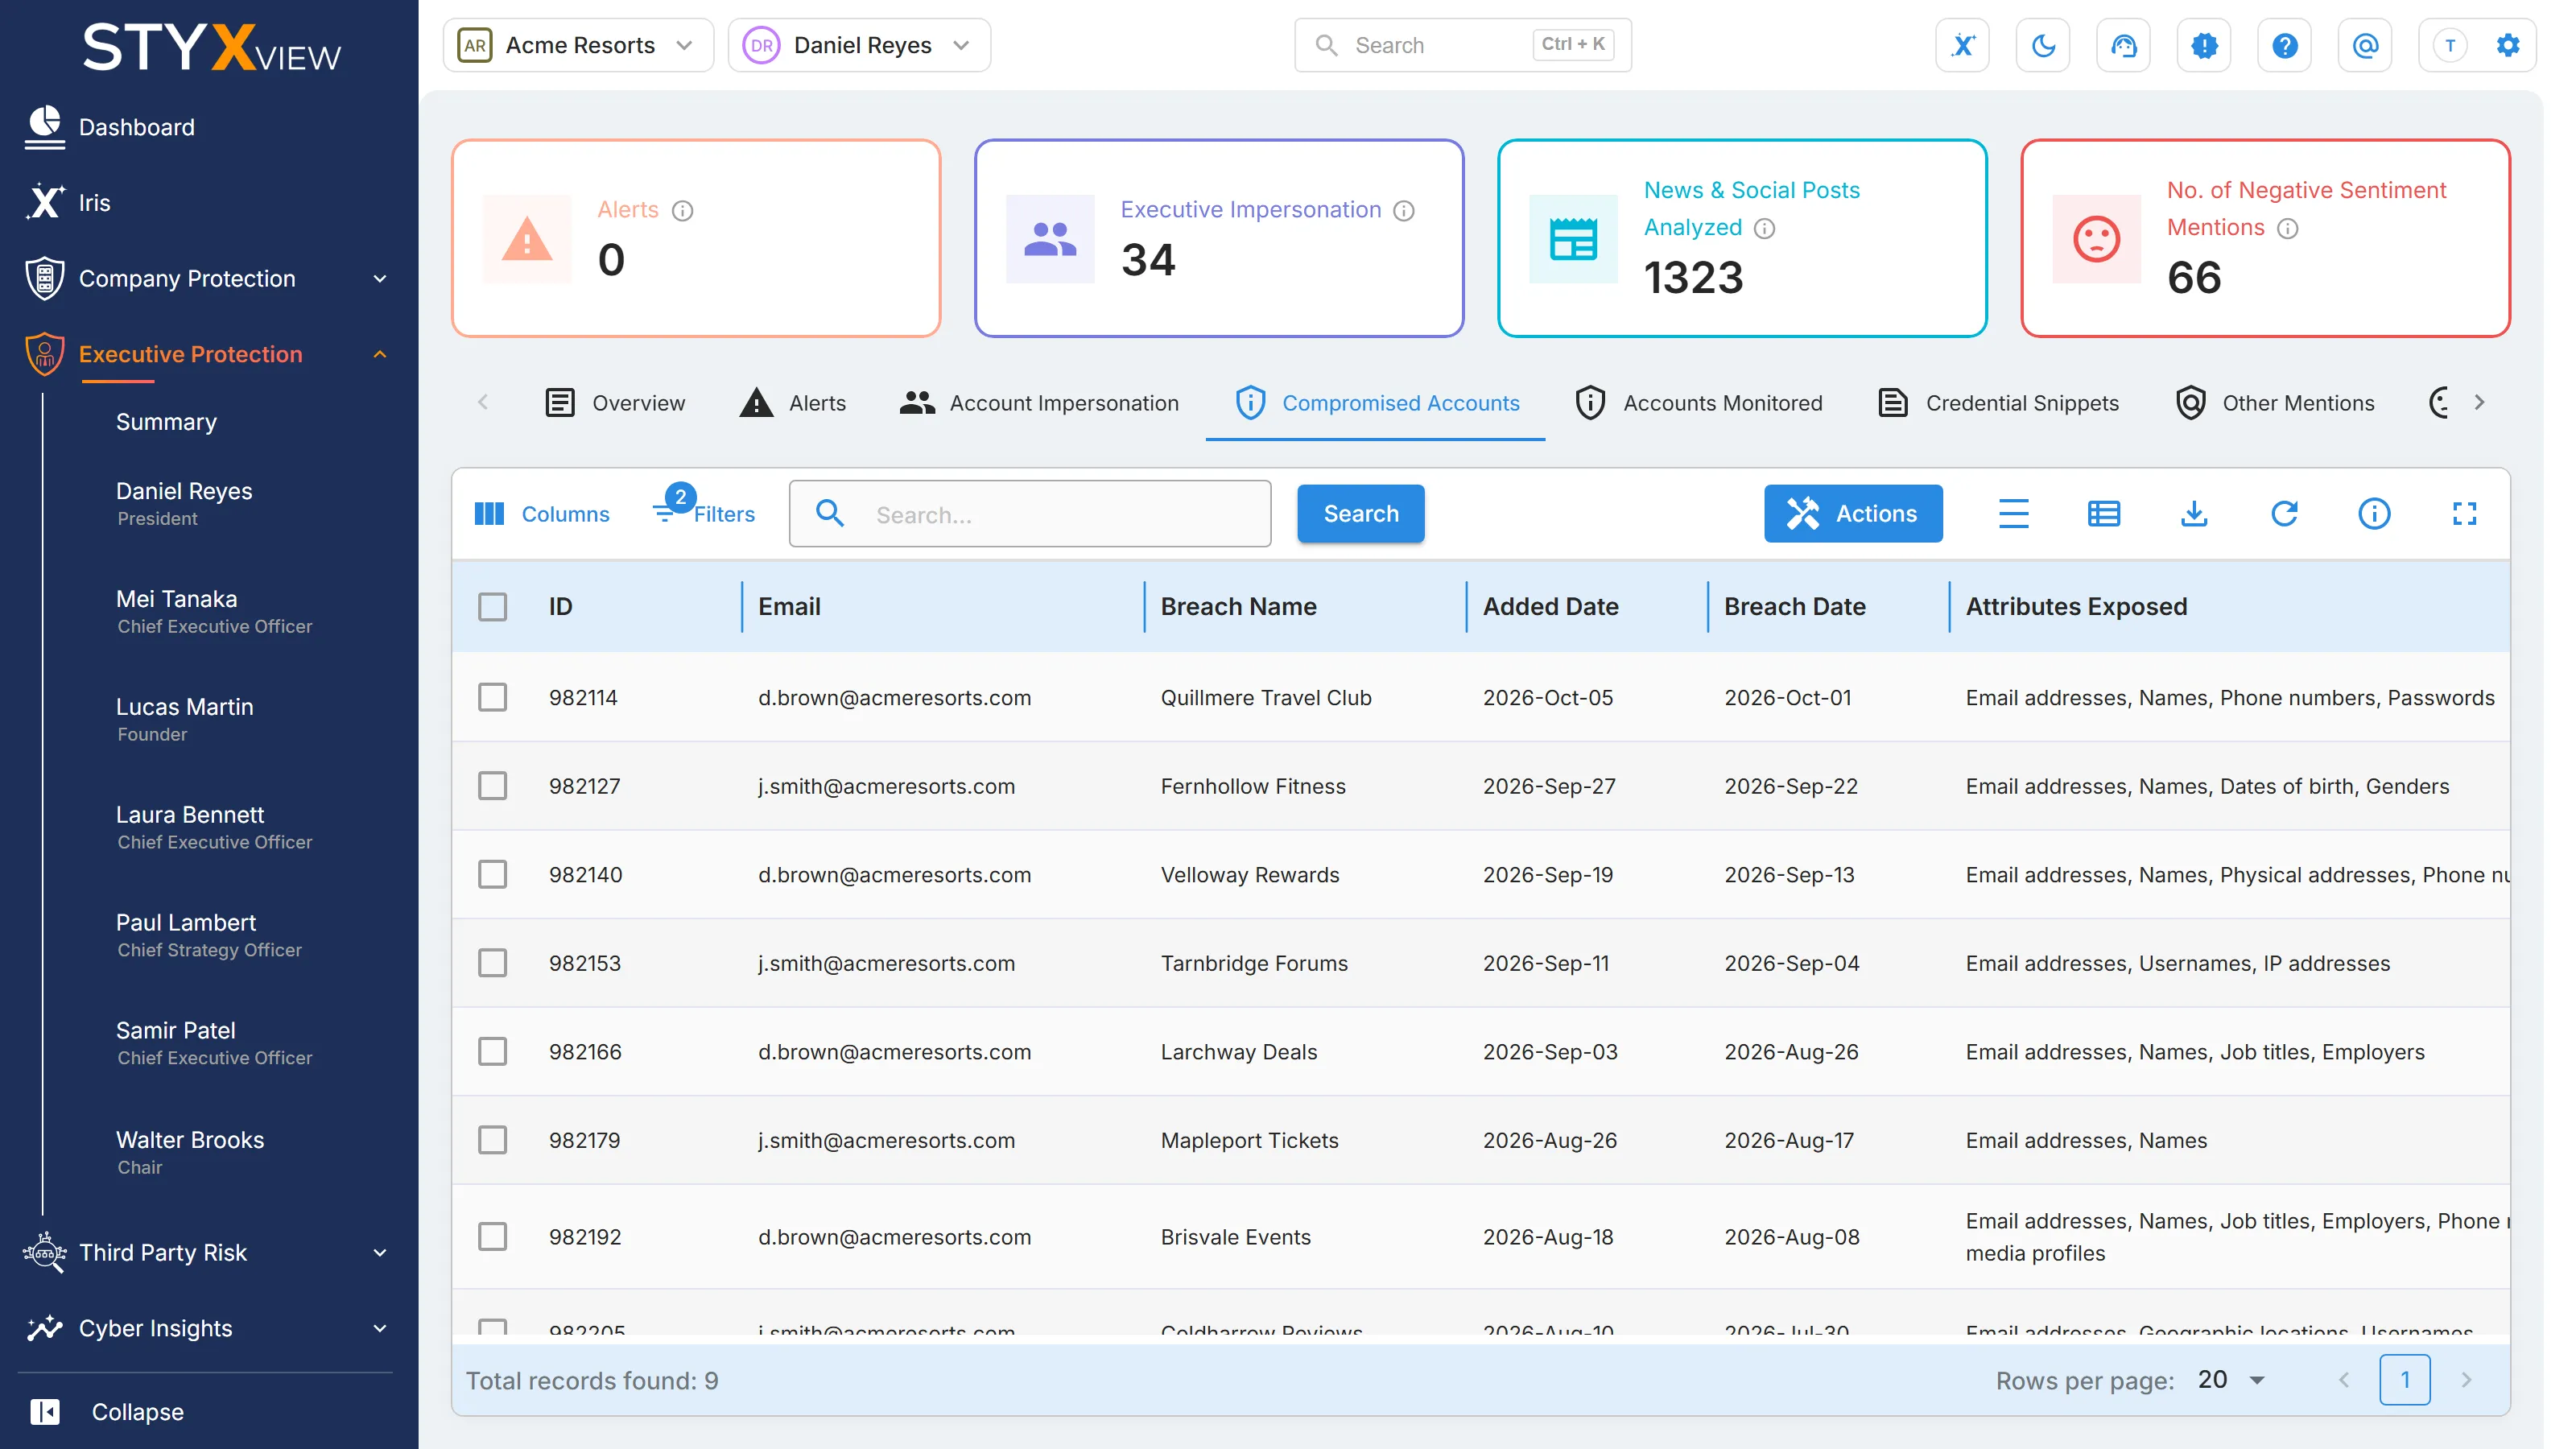Click Quillmere Travel Club breach name
The width and height of the screenshot is (2576, 1449).
coord(1266,698)
